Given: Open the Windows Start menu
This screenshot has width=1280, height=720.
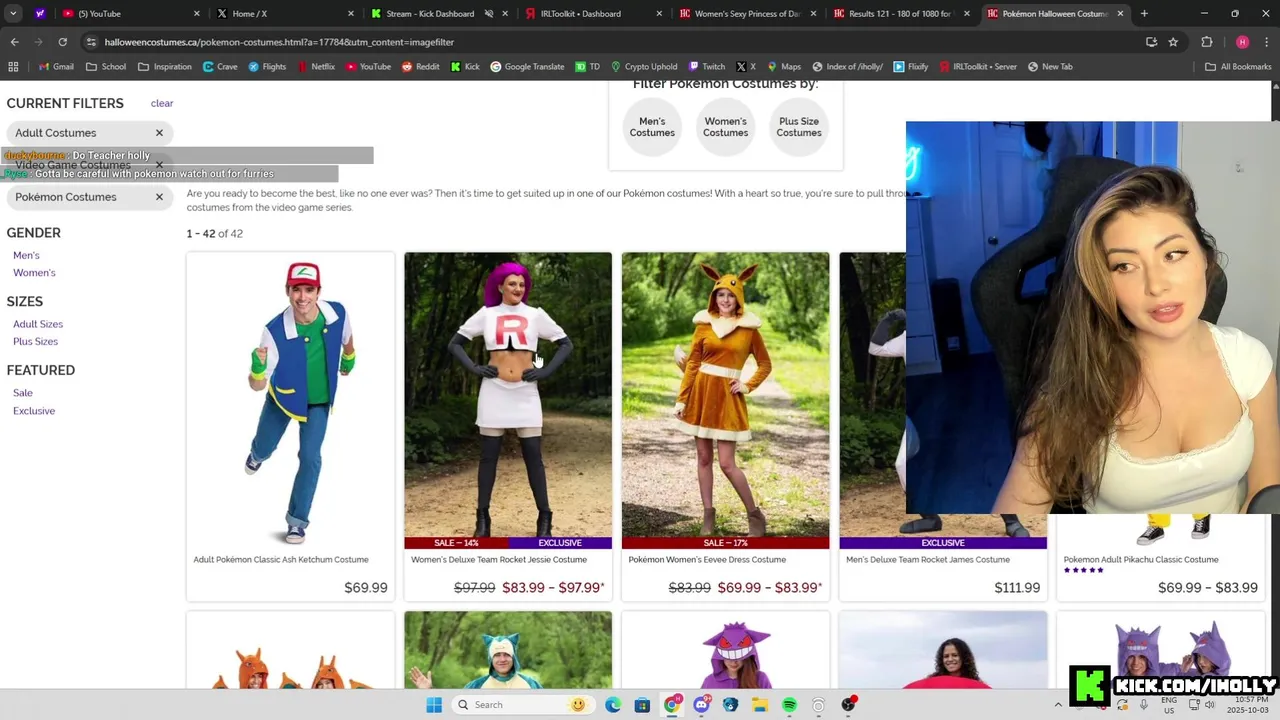Looking at the screenshot, I should coord(434,705).
